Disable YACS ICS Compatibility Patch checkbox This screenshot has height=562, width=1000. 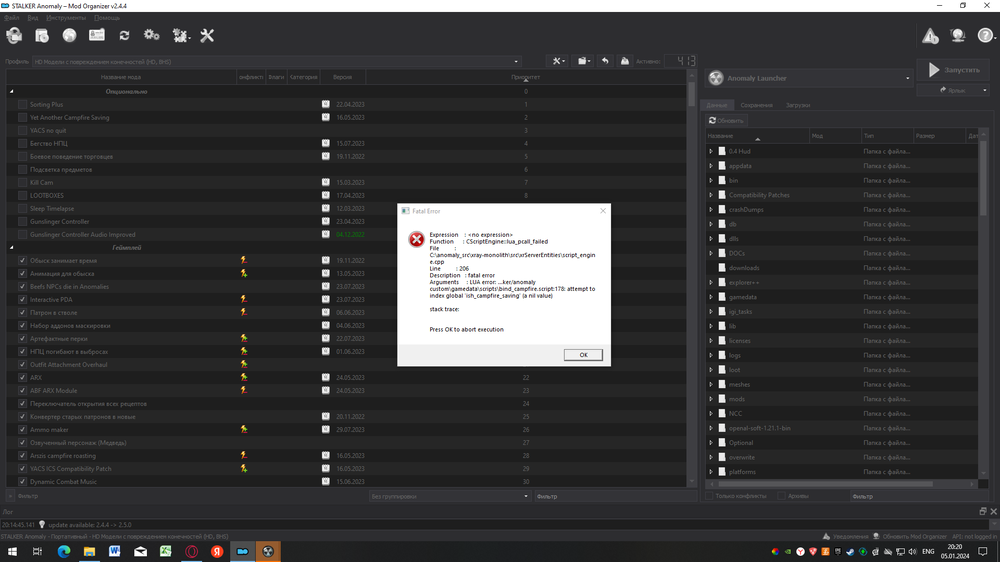click(x=22, y=468)
